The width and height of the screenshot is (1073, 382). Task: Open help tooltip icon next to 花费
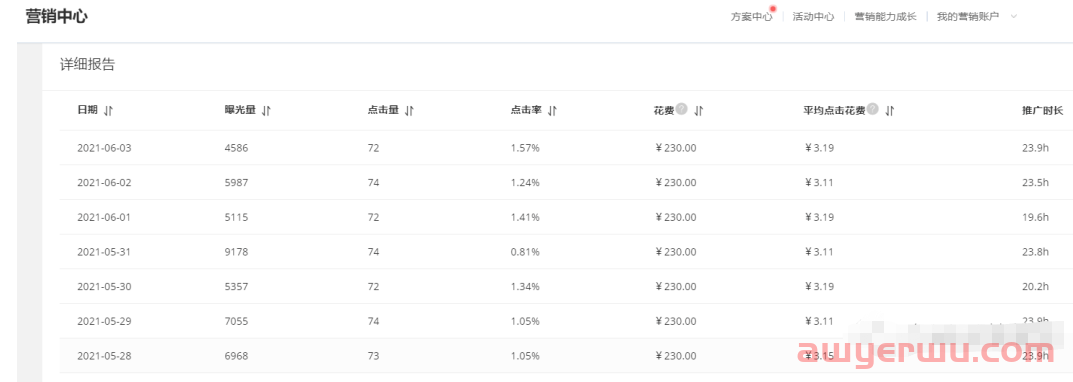point(682,110)
